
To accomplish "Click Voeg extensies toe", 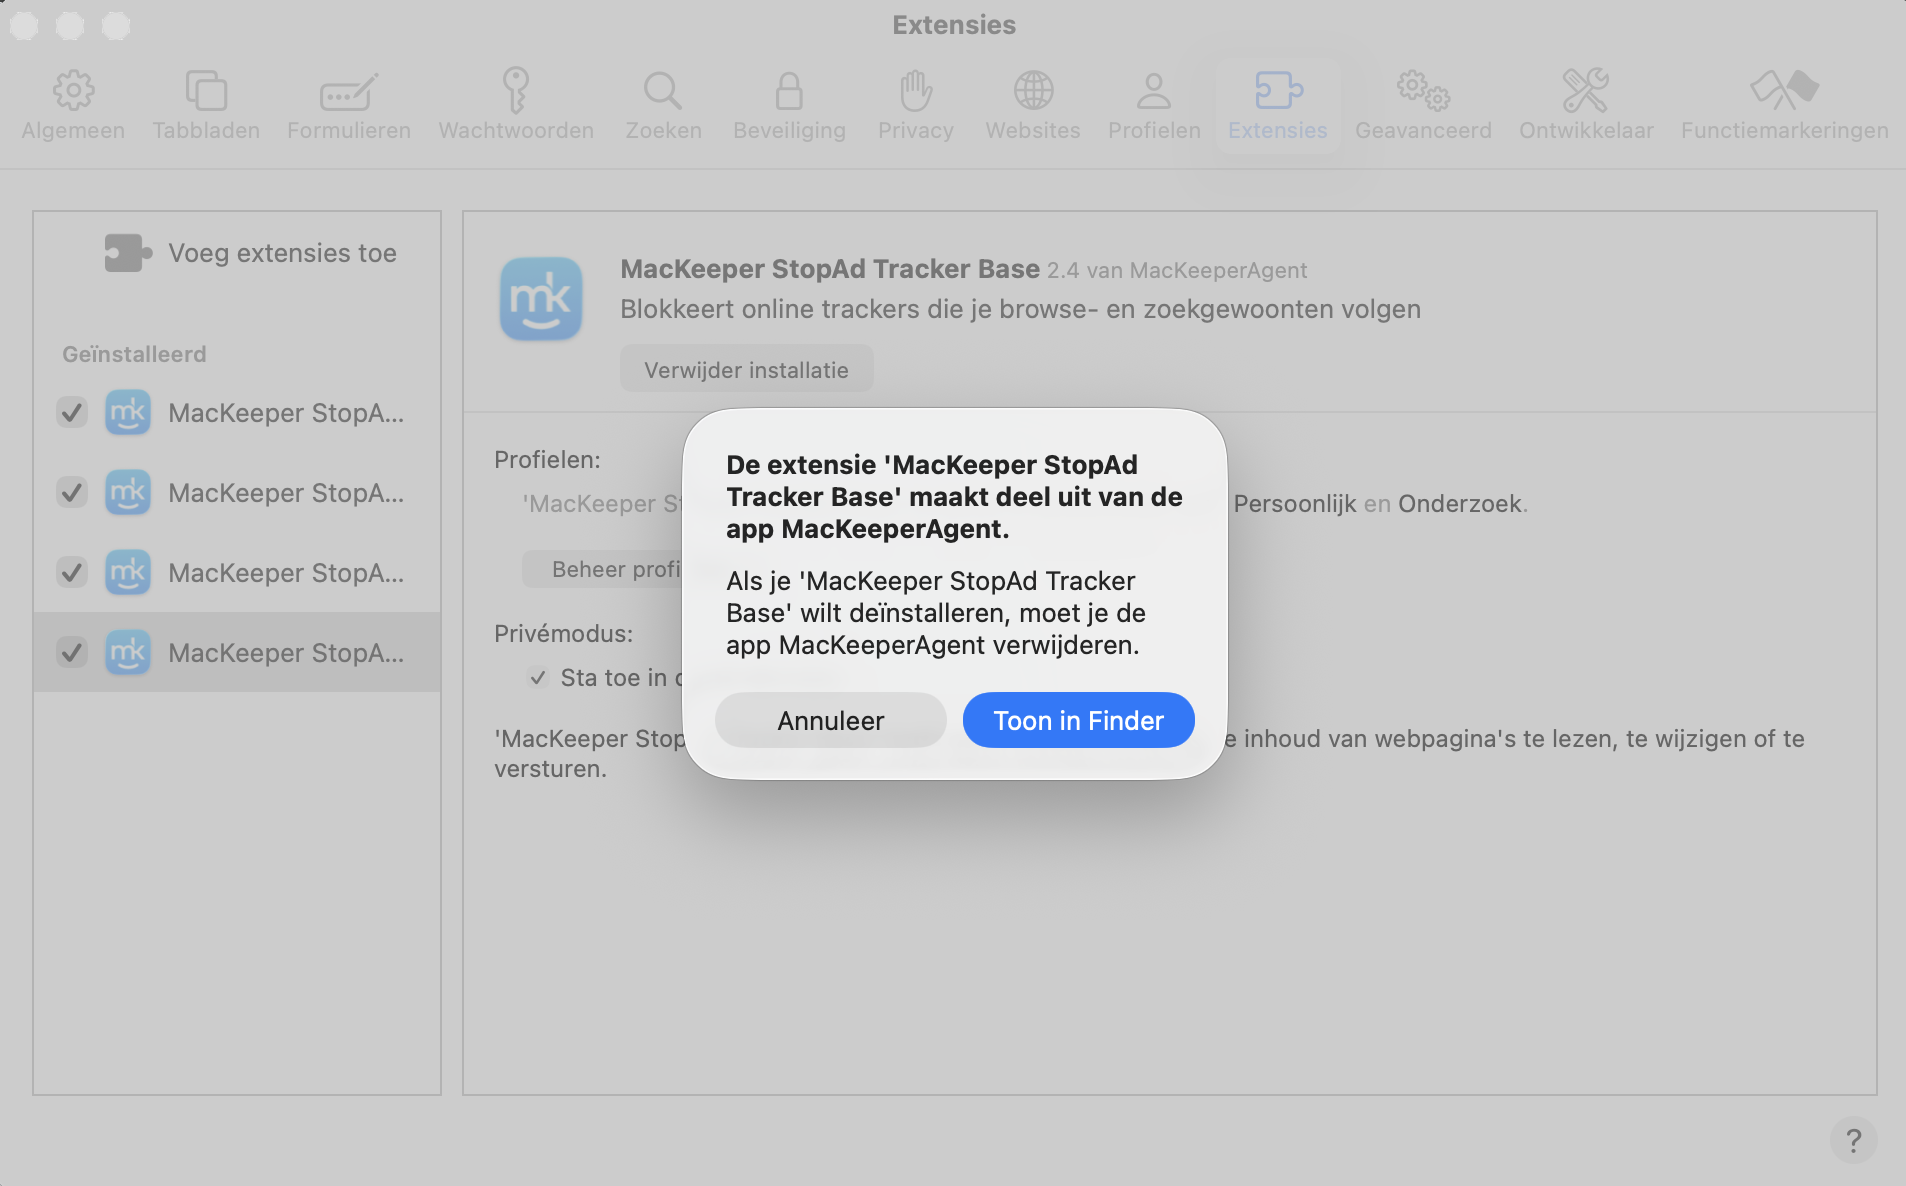I will coord(251,252).
